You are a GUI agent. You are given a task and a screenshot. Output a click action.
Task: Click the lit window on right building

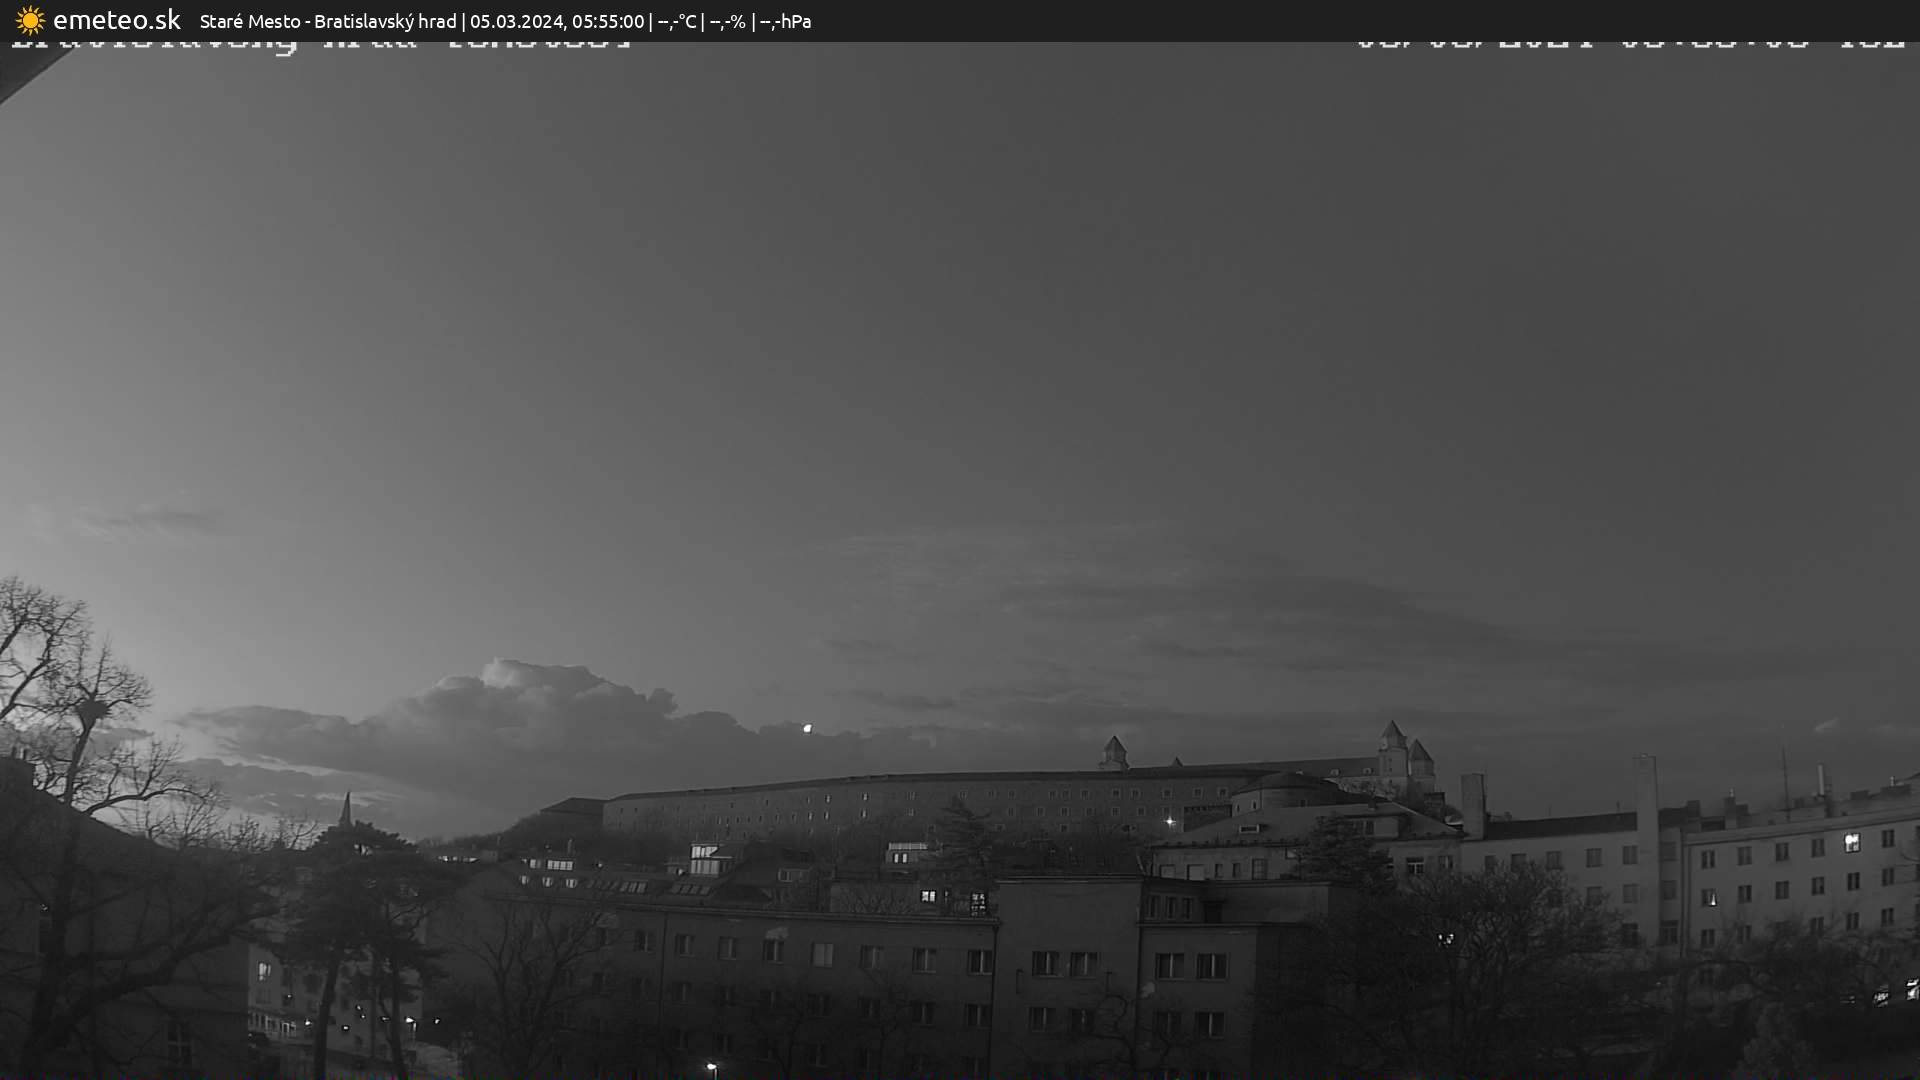[1851, 843]
